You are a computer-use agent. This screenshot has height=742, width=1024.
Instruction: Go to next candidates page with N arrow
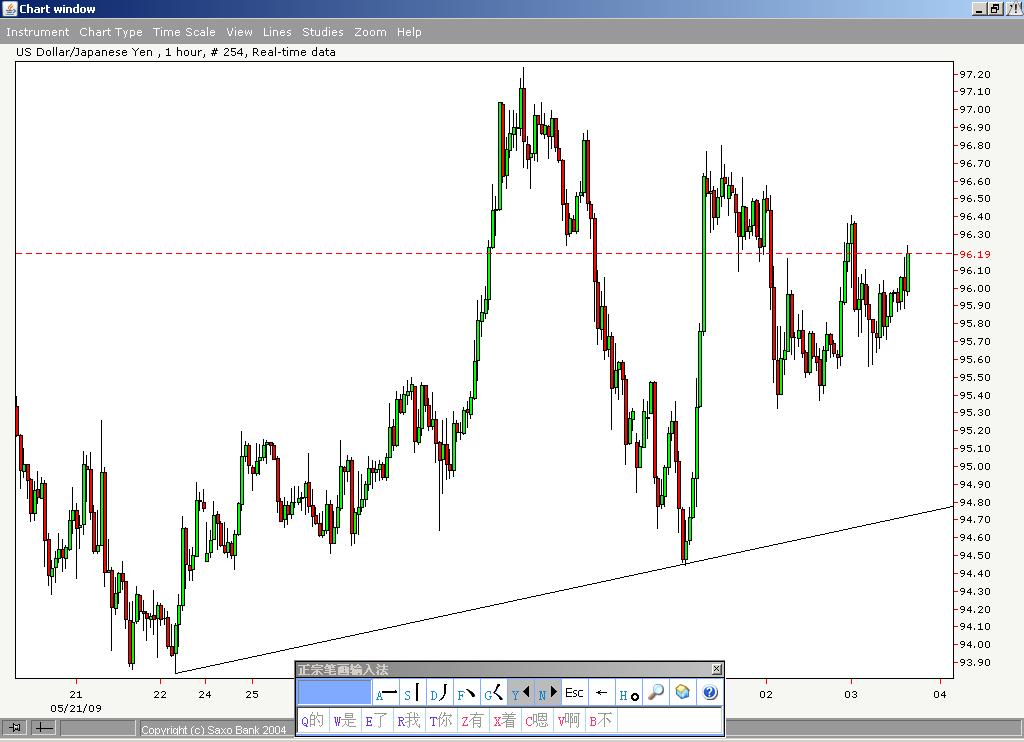point(547,693)
